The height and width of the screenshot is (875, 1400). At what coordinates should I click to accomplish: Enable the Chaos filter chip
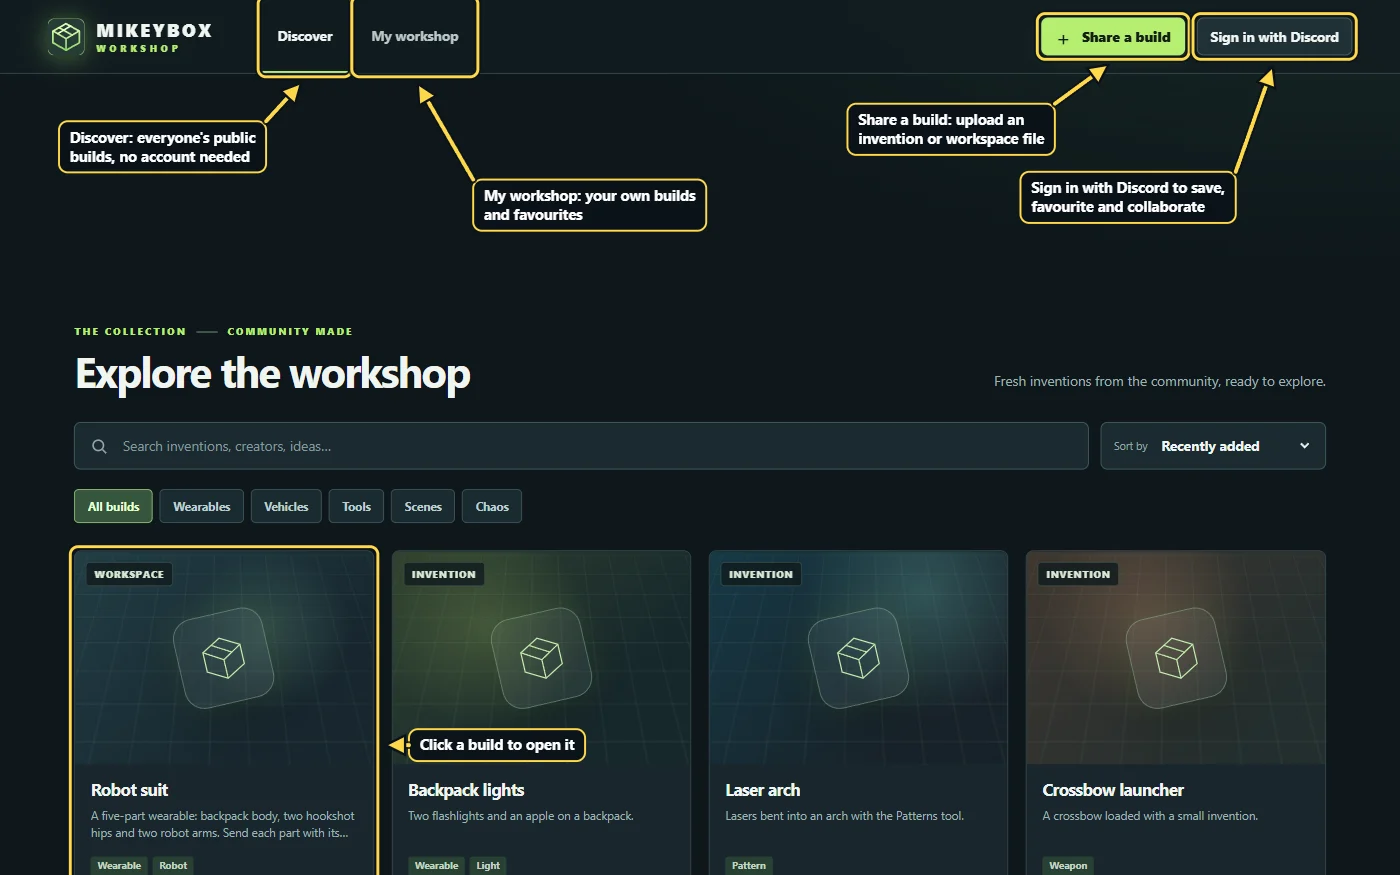[x=492, y=507]
